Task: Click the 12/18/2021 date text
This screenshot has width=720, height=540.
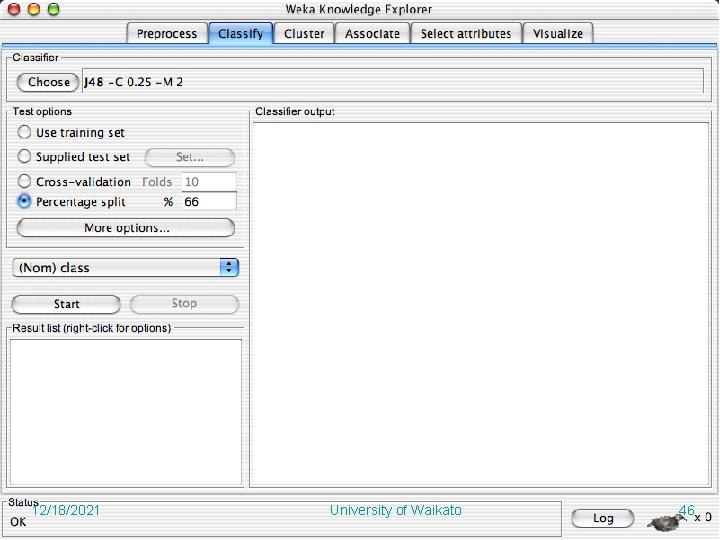Action: coord(66,510)
